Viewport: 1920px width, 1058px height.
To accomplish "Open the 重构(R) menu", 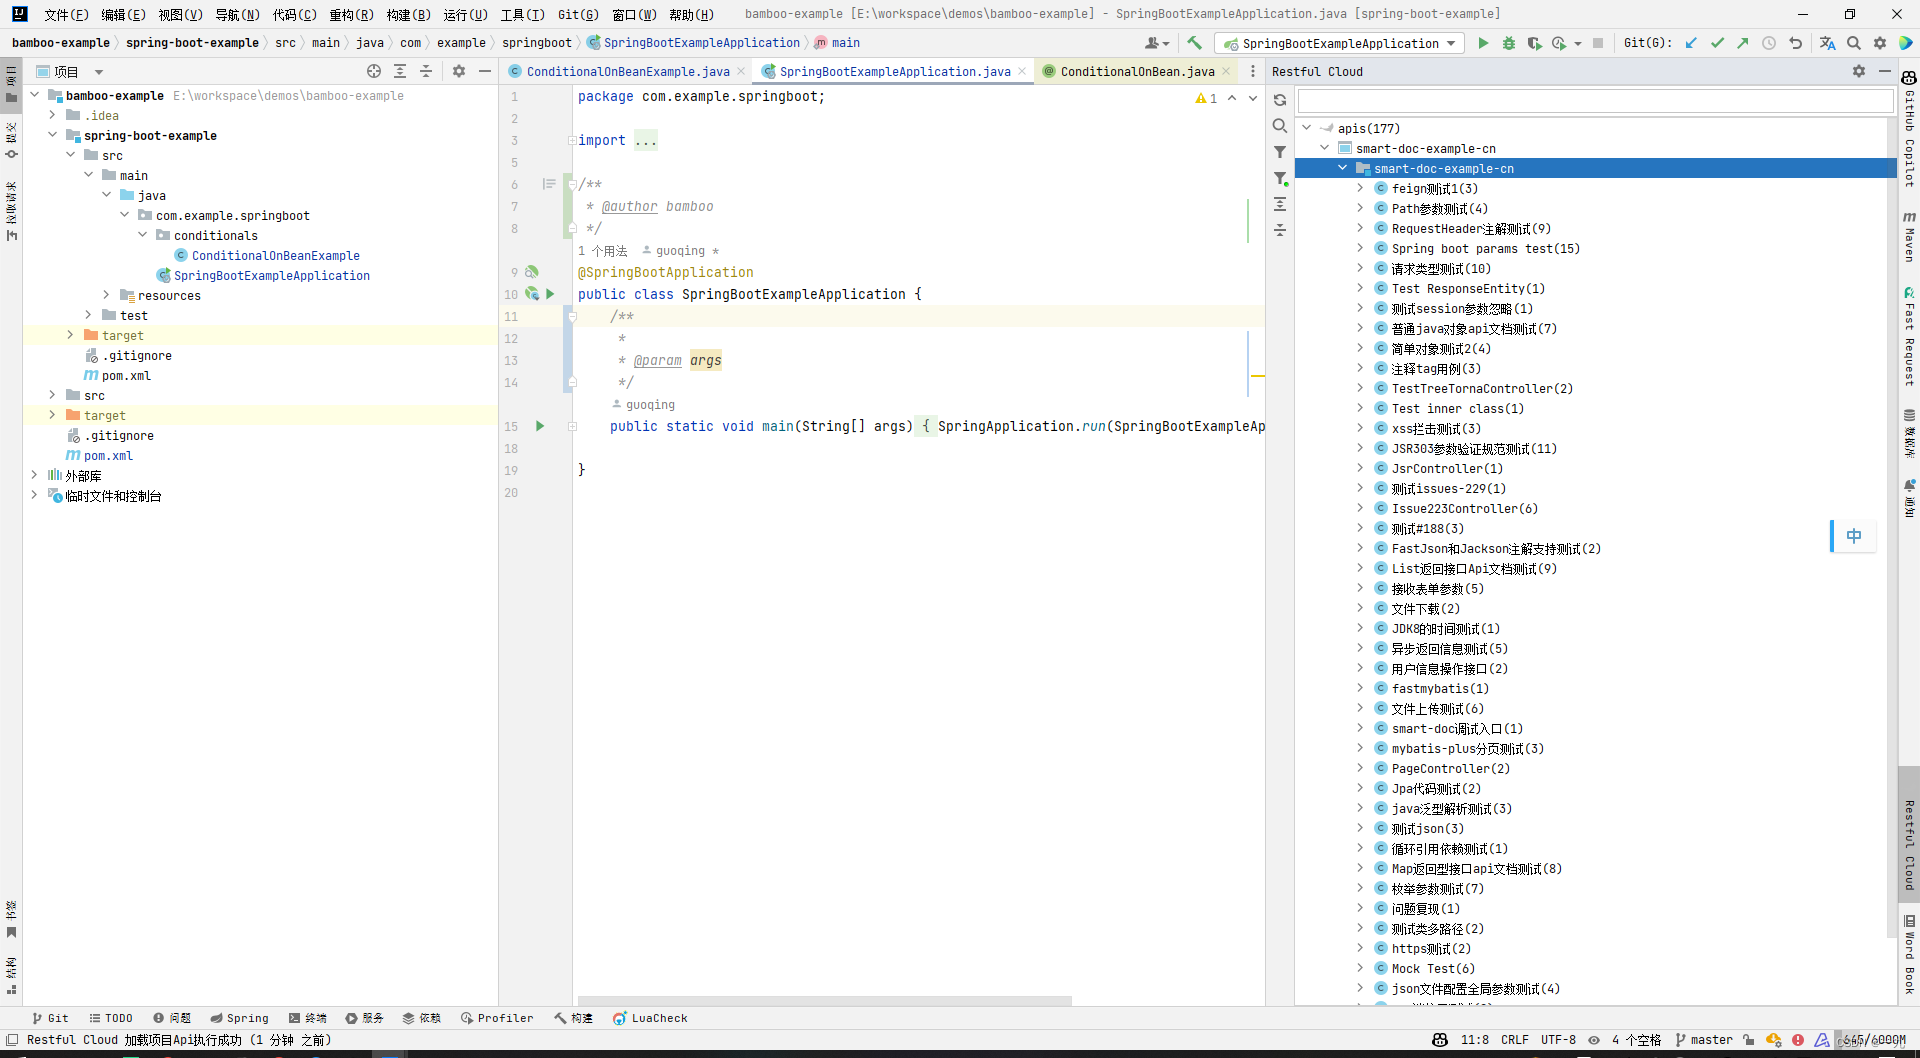I will click(x=351, y=14).
